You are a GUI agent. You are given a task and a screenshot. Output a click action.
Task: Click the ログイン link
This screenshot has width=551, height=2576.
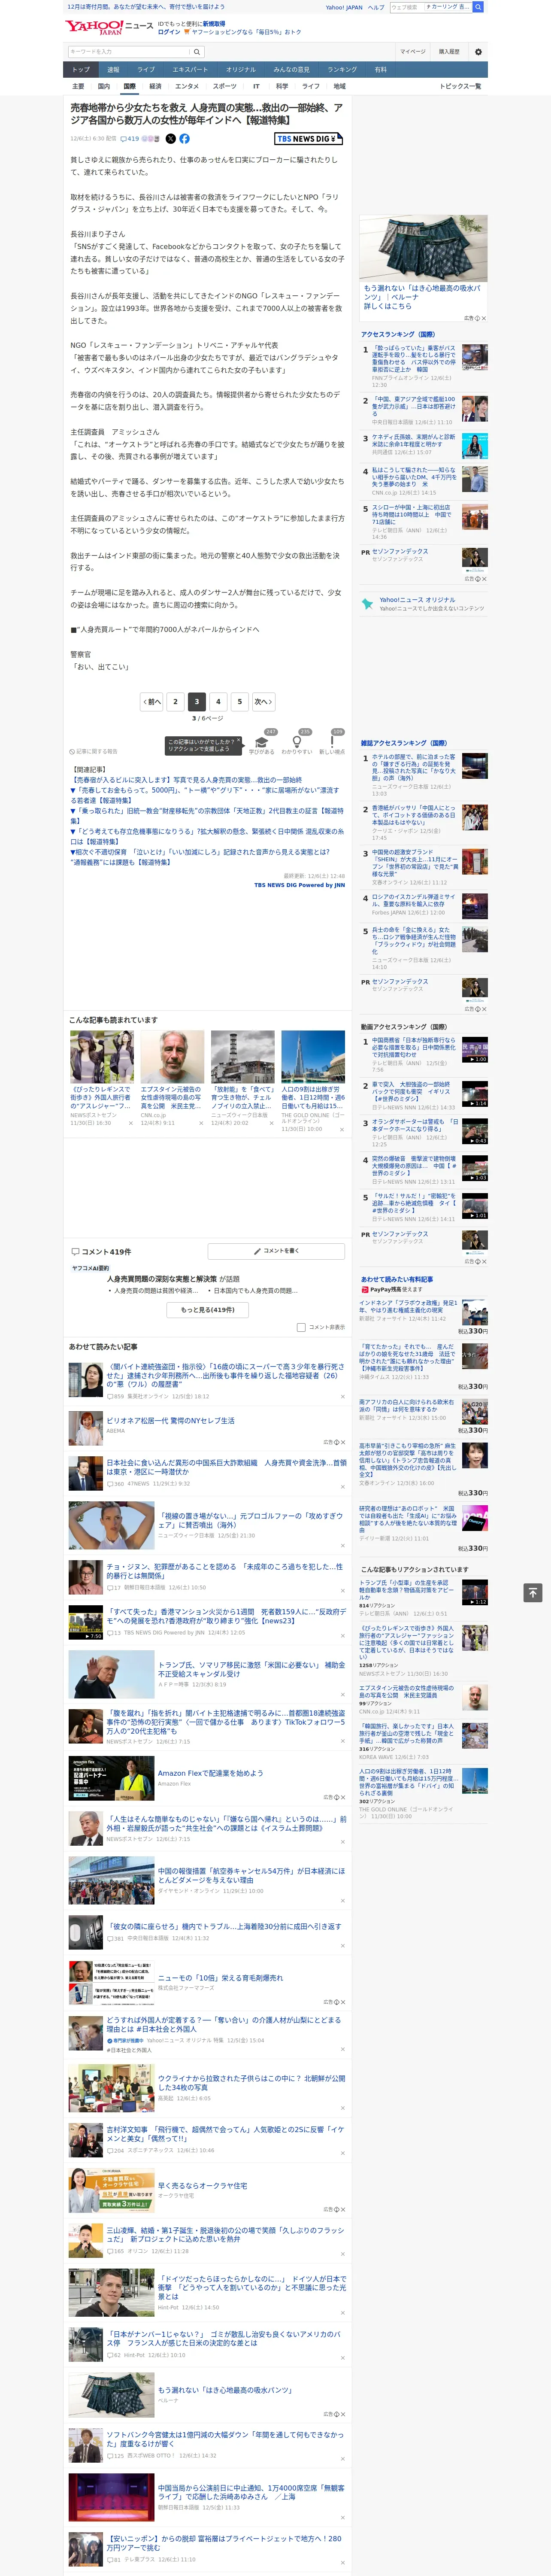coord(169,32)
